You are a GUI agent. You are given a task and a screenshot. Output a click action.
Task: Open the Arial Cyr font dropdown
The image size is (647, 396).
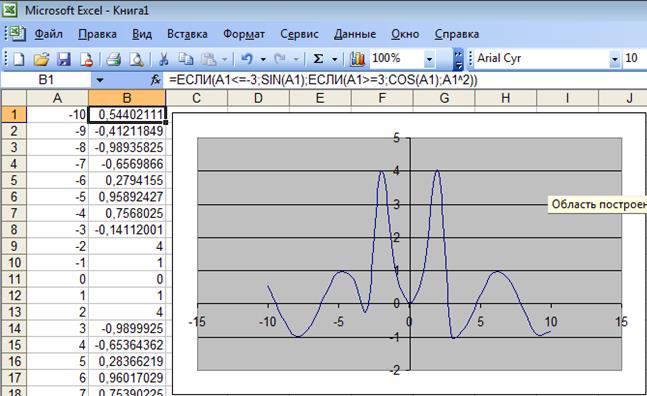tap(615, 59)
